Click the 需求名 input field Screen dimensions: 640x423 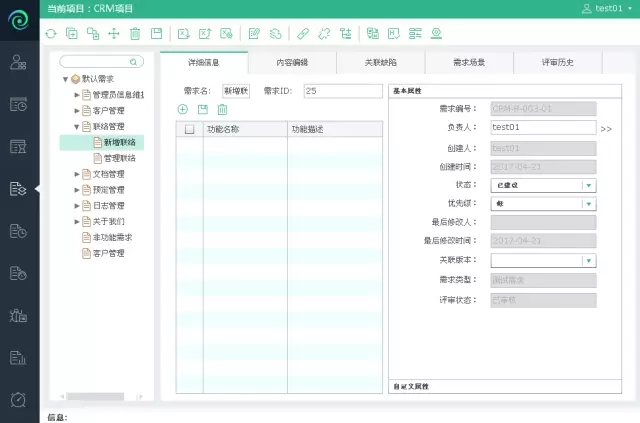coord(236,91)
